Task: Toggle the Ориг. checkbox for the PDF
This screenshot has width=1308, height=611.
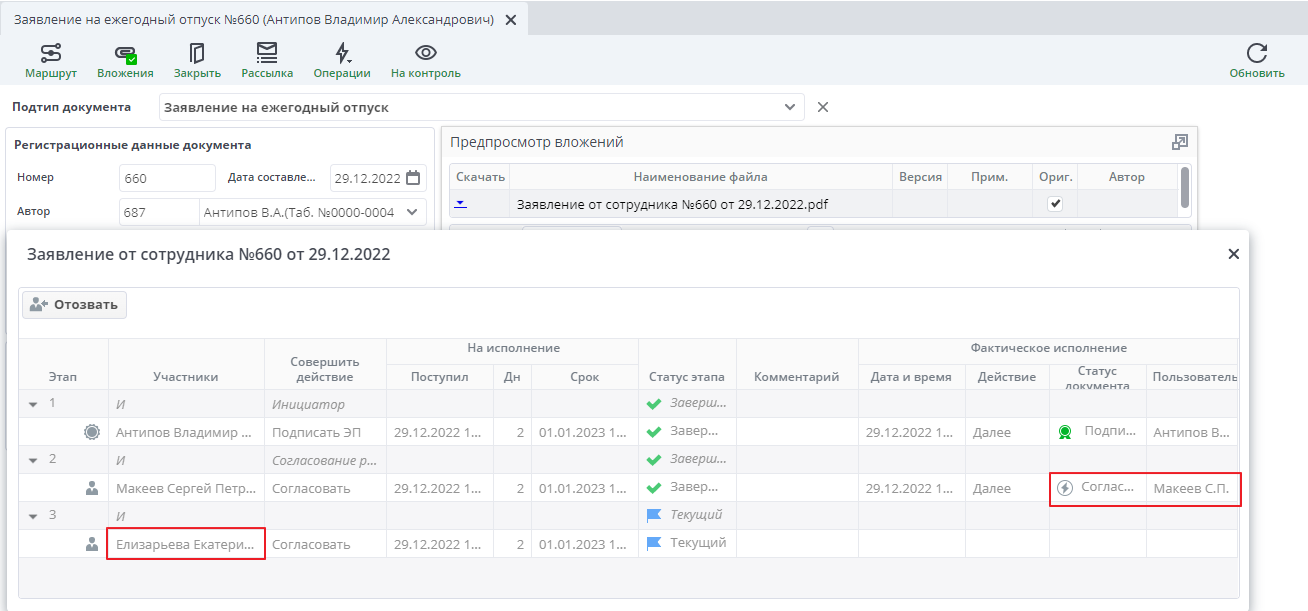Action: pyautogui.click(x=1055, y=203)
